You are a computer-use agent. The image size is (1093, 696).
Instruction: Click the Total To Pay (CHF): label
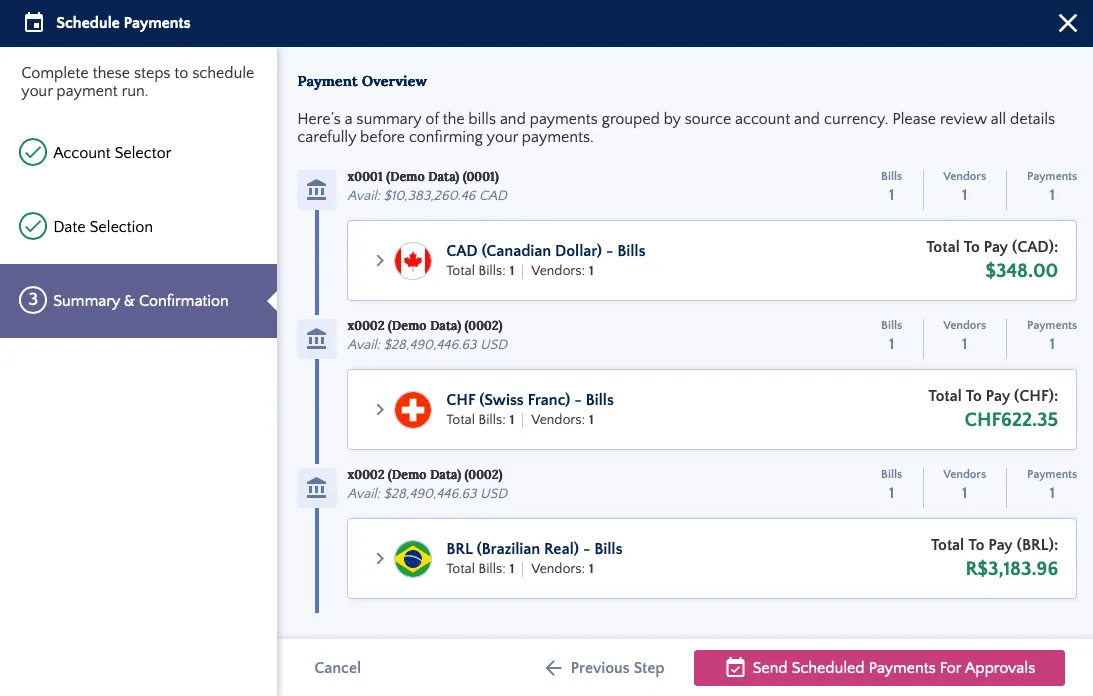993,396
